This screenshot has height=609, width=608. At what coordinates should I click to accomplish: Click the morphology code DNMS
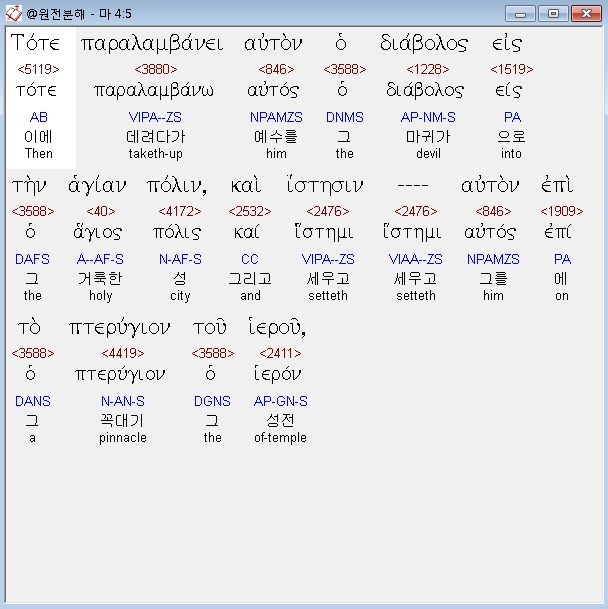345,117
